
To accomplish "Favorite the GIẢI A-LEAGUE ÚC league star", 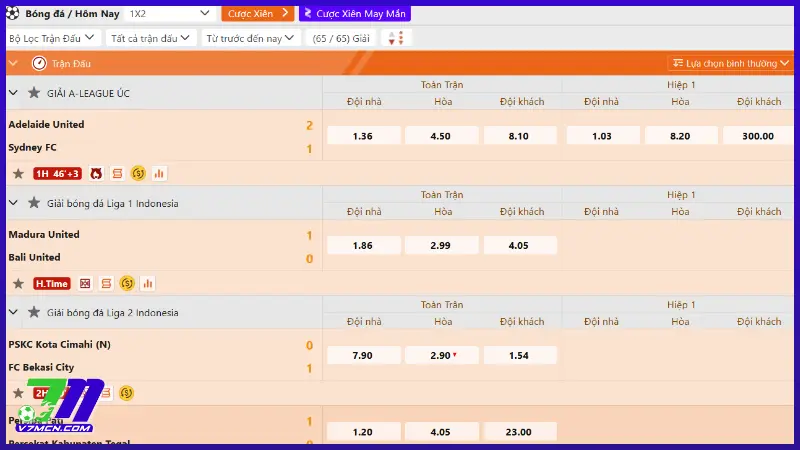I will [x=34, y=93].
